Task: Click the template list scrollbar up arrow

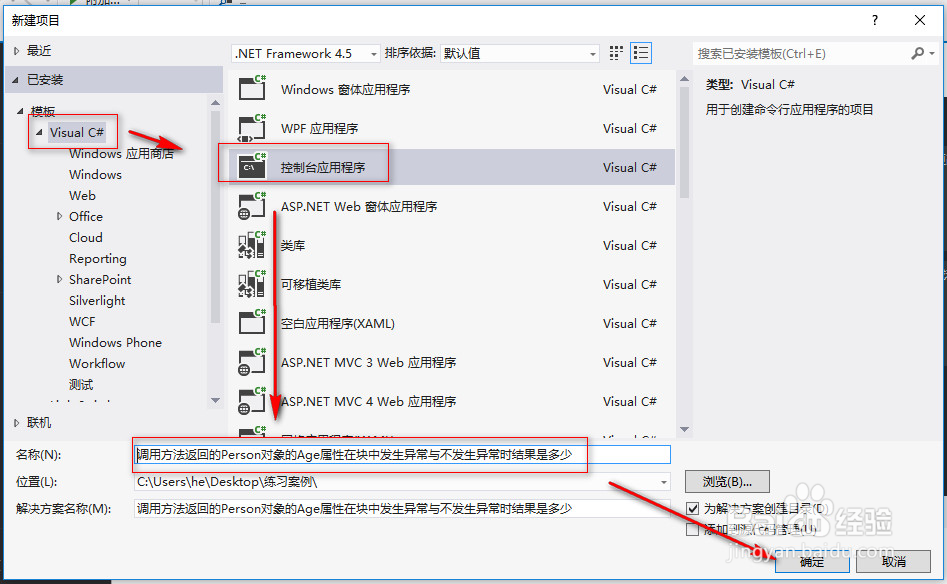Action: pyautogui.click(x=684, y=79)
